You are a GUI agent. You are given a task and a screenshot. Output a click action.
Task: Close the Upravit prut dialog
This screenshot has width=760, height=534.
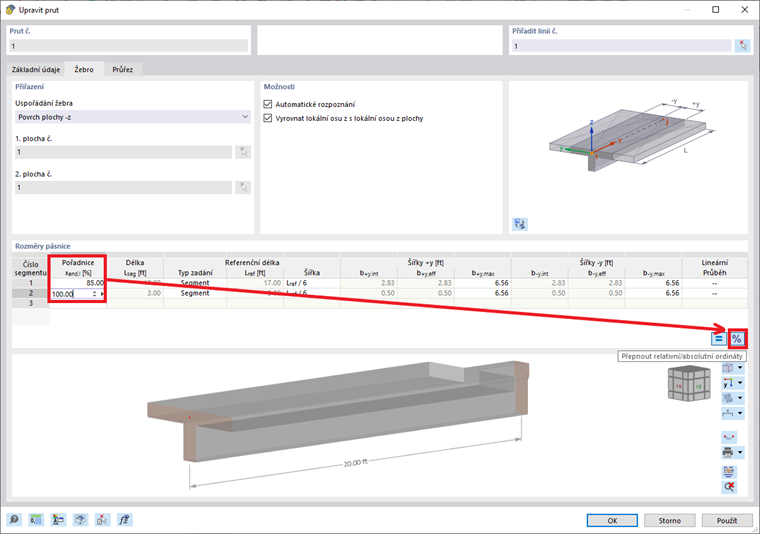[x=744, y=10]
